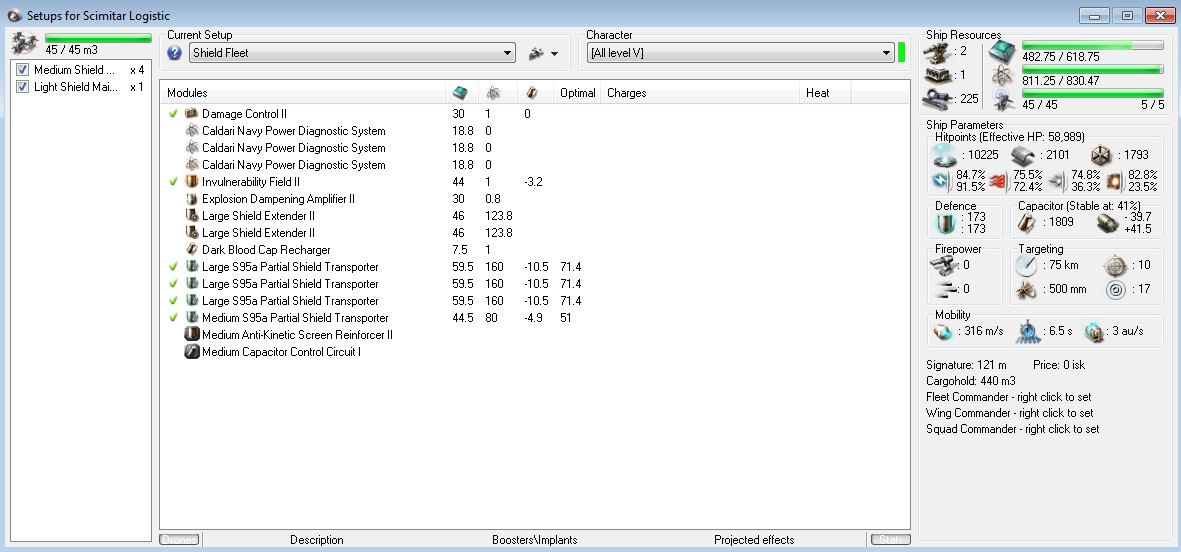Click the powergrid icon beside 811.25 / 830.47
This screenshot has width=1181, height=552.
[x=1002, y=75]
